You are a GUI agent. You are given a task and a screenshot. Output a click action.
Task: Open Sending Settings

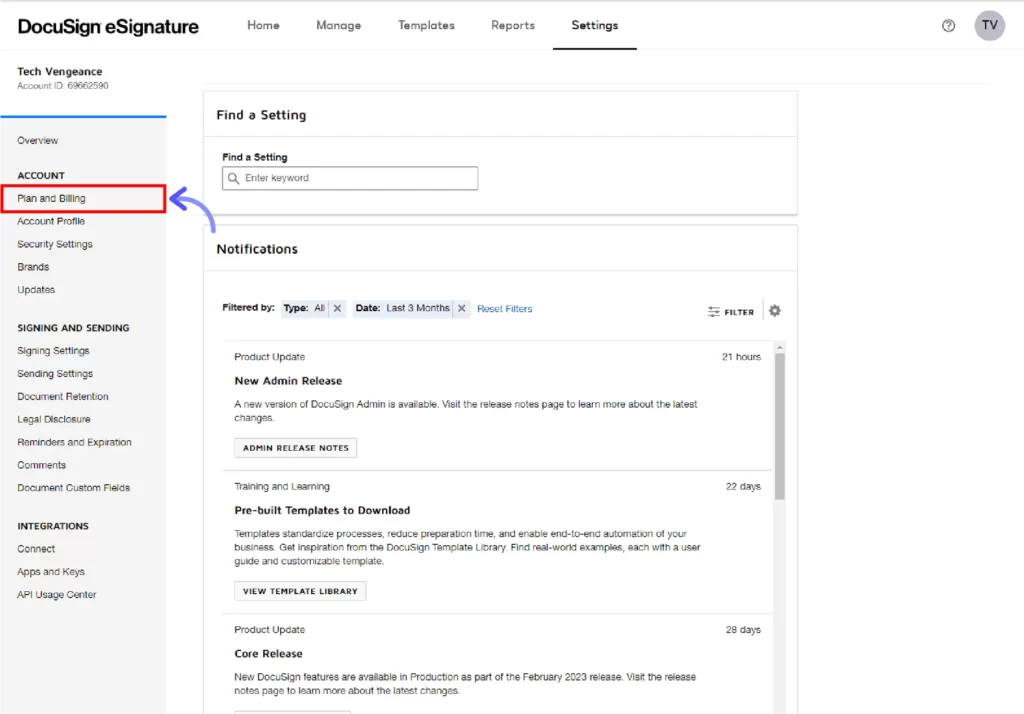pos(55,374)
